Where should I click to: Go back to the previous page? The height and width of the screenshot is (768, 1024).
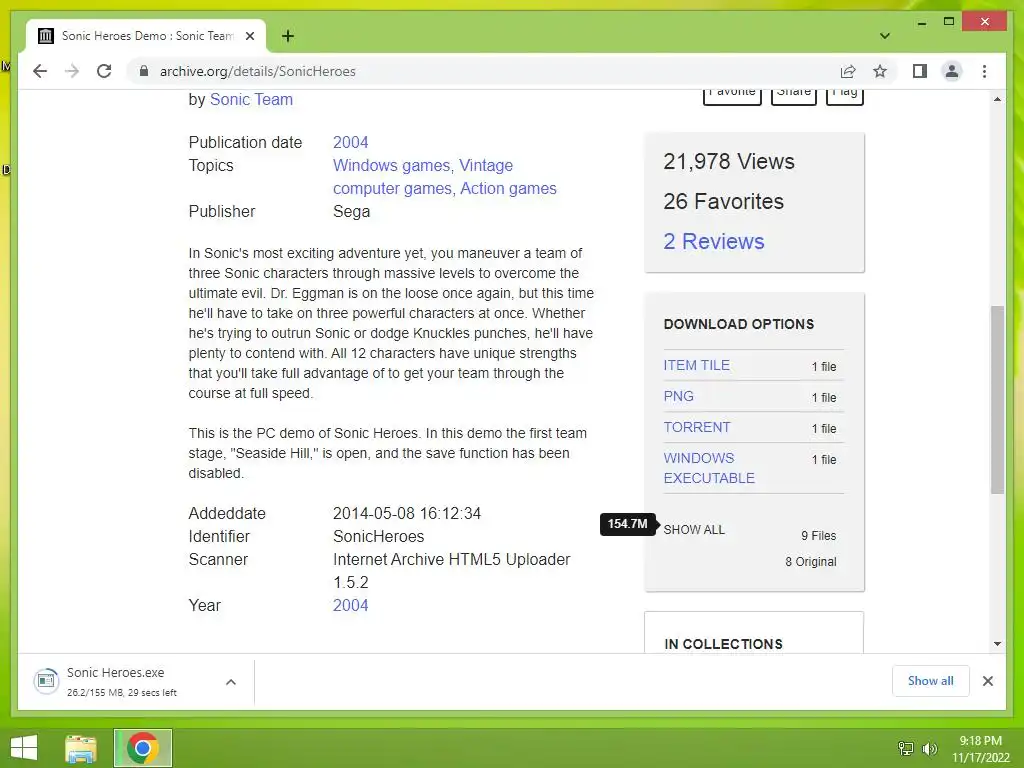(x=40, y=71)
